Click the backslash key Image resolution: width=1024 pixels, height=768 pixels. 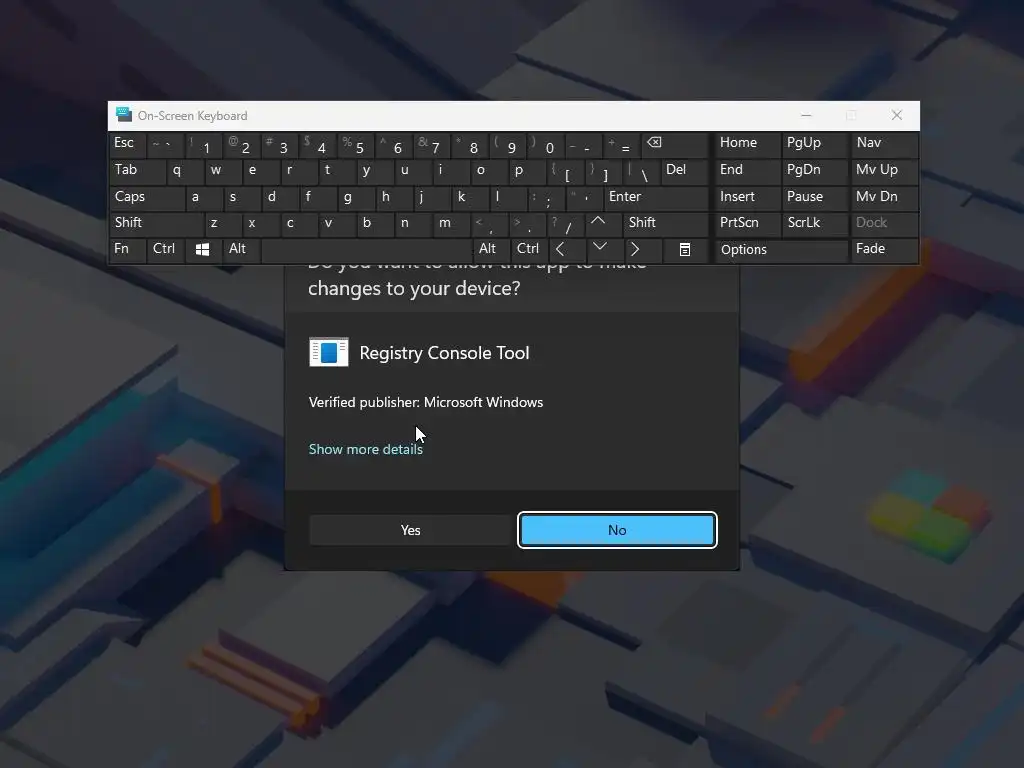[x=641, y=170]
